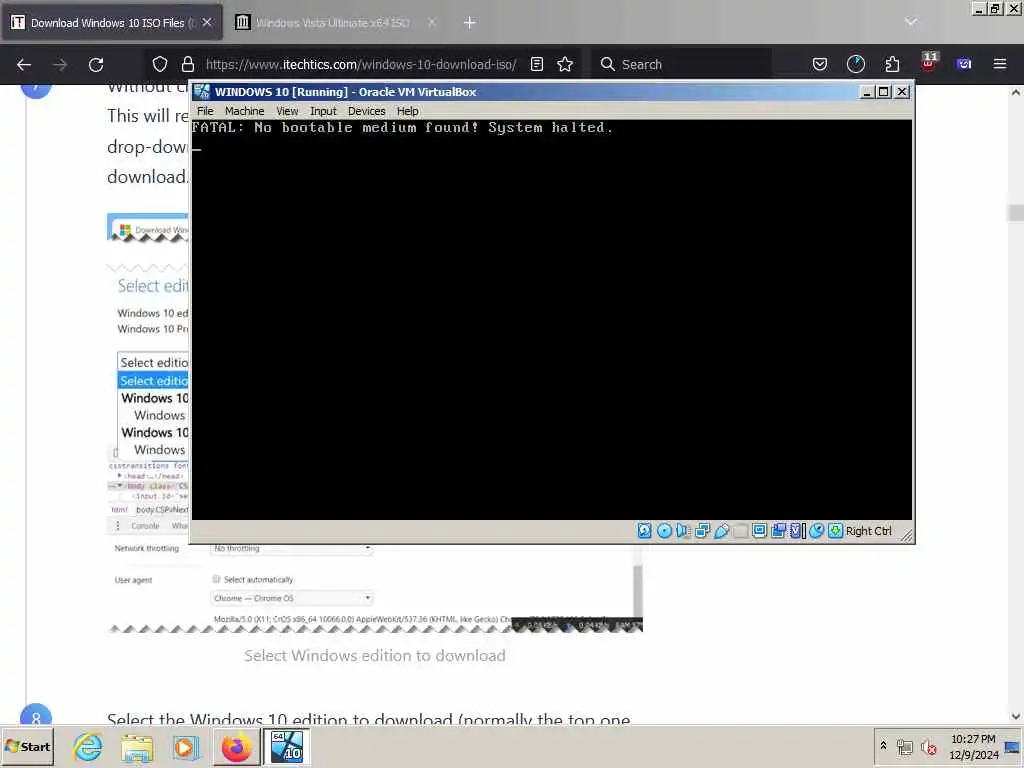Click the No throttling dropdown in webpage image

(x=292, y=549)
